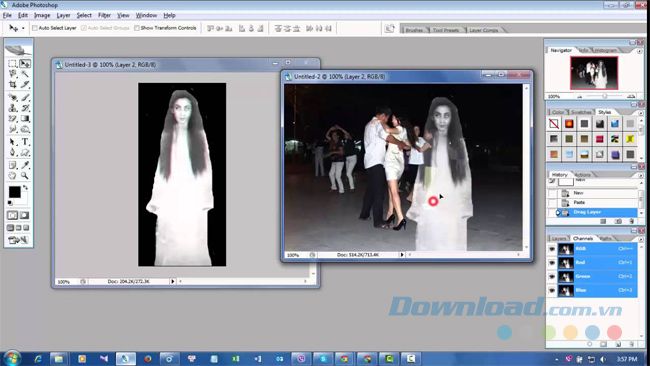This screenshot has width=650, height=366.
Task: Delete current state in History panel
Action: coord(632,221)
